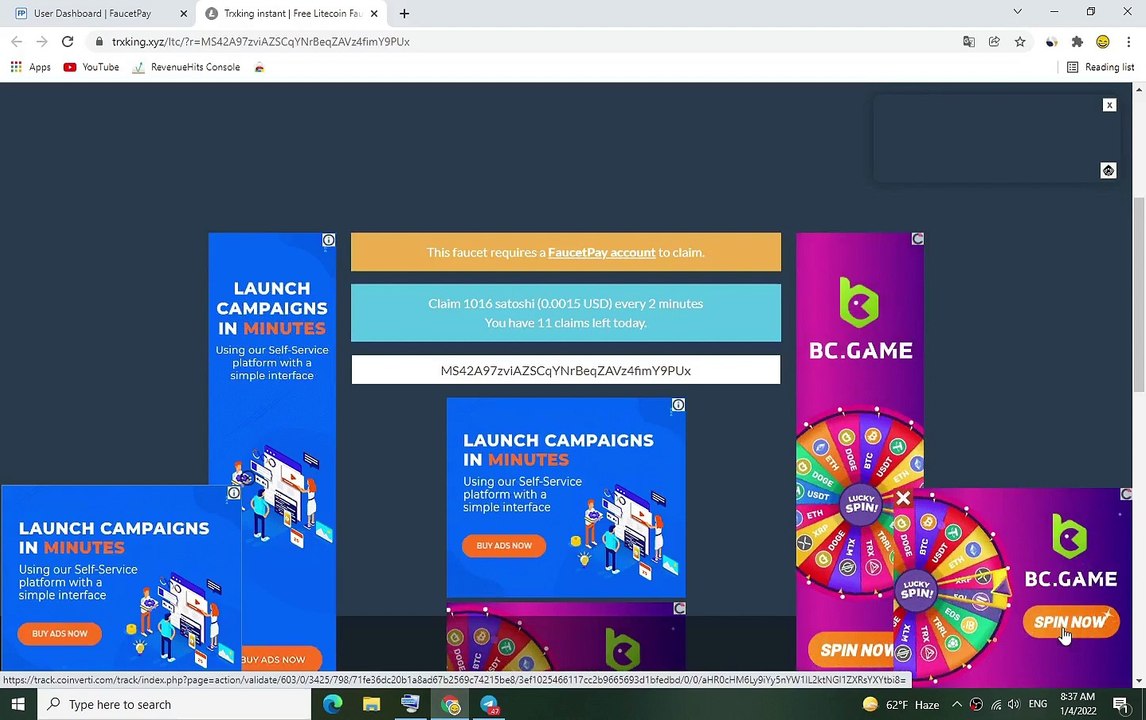Viewport: 1146px width, 720px height.
Task: Close the Trxking instant tab
Action: coord(373,13)
